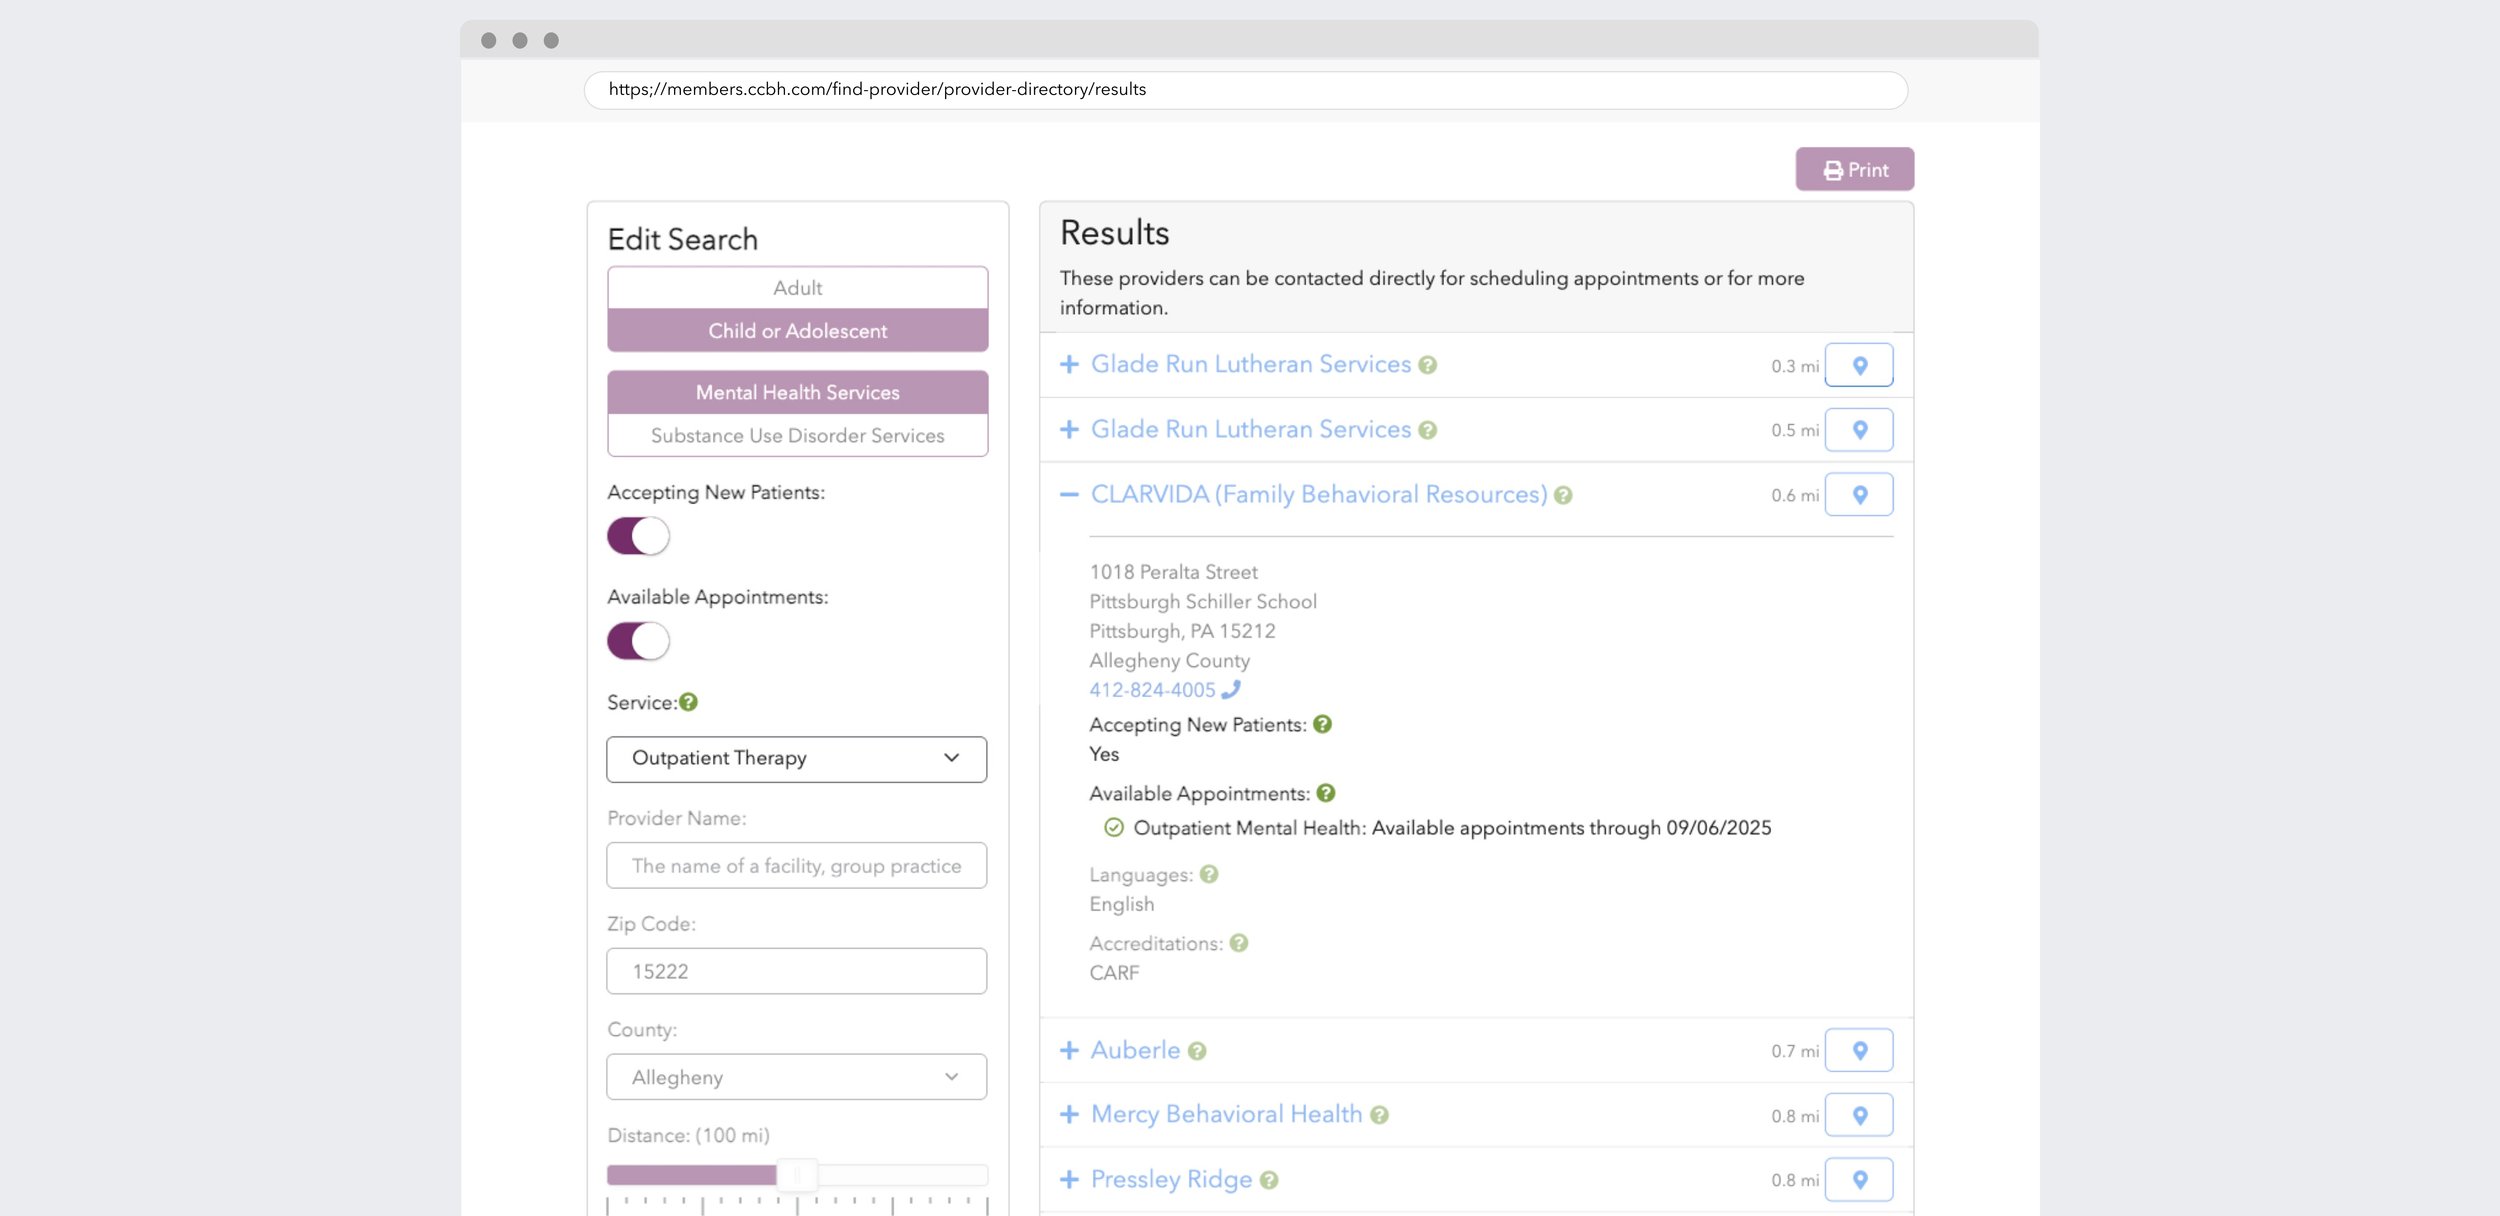Open map pin for Pressley Ridge
Image resolution: width=2500 pixels, height=1216 pixels.
click(x=1859, y=1179)
